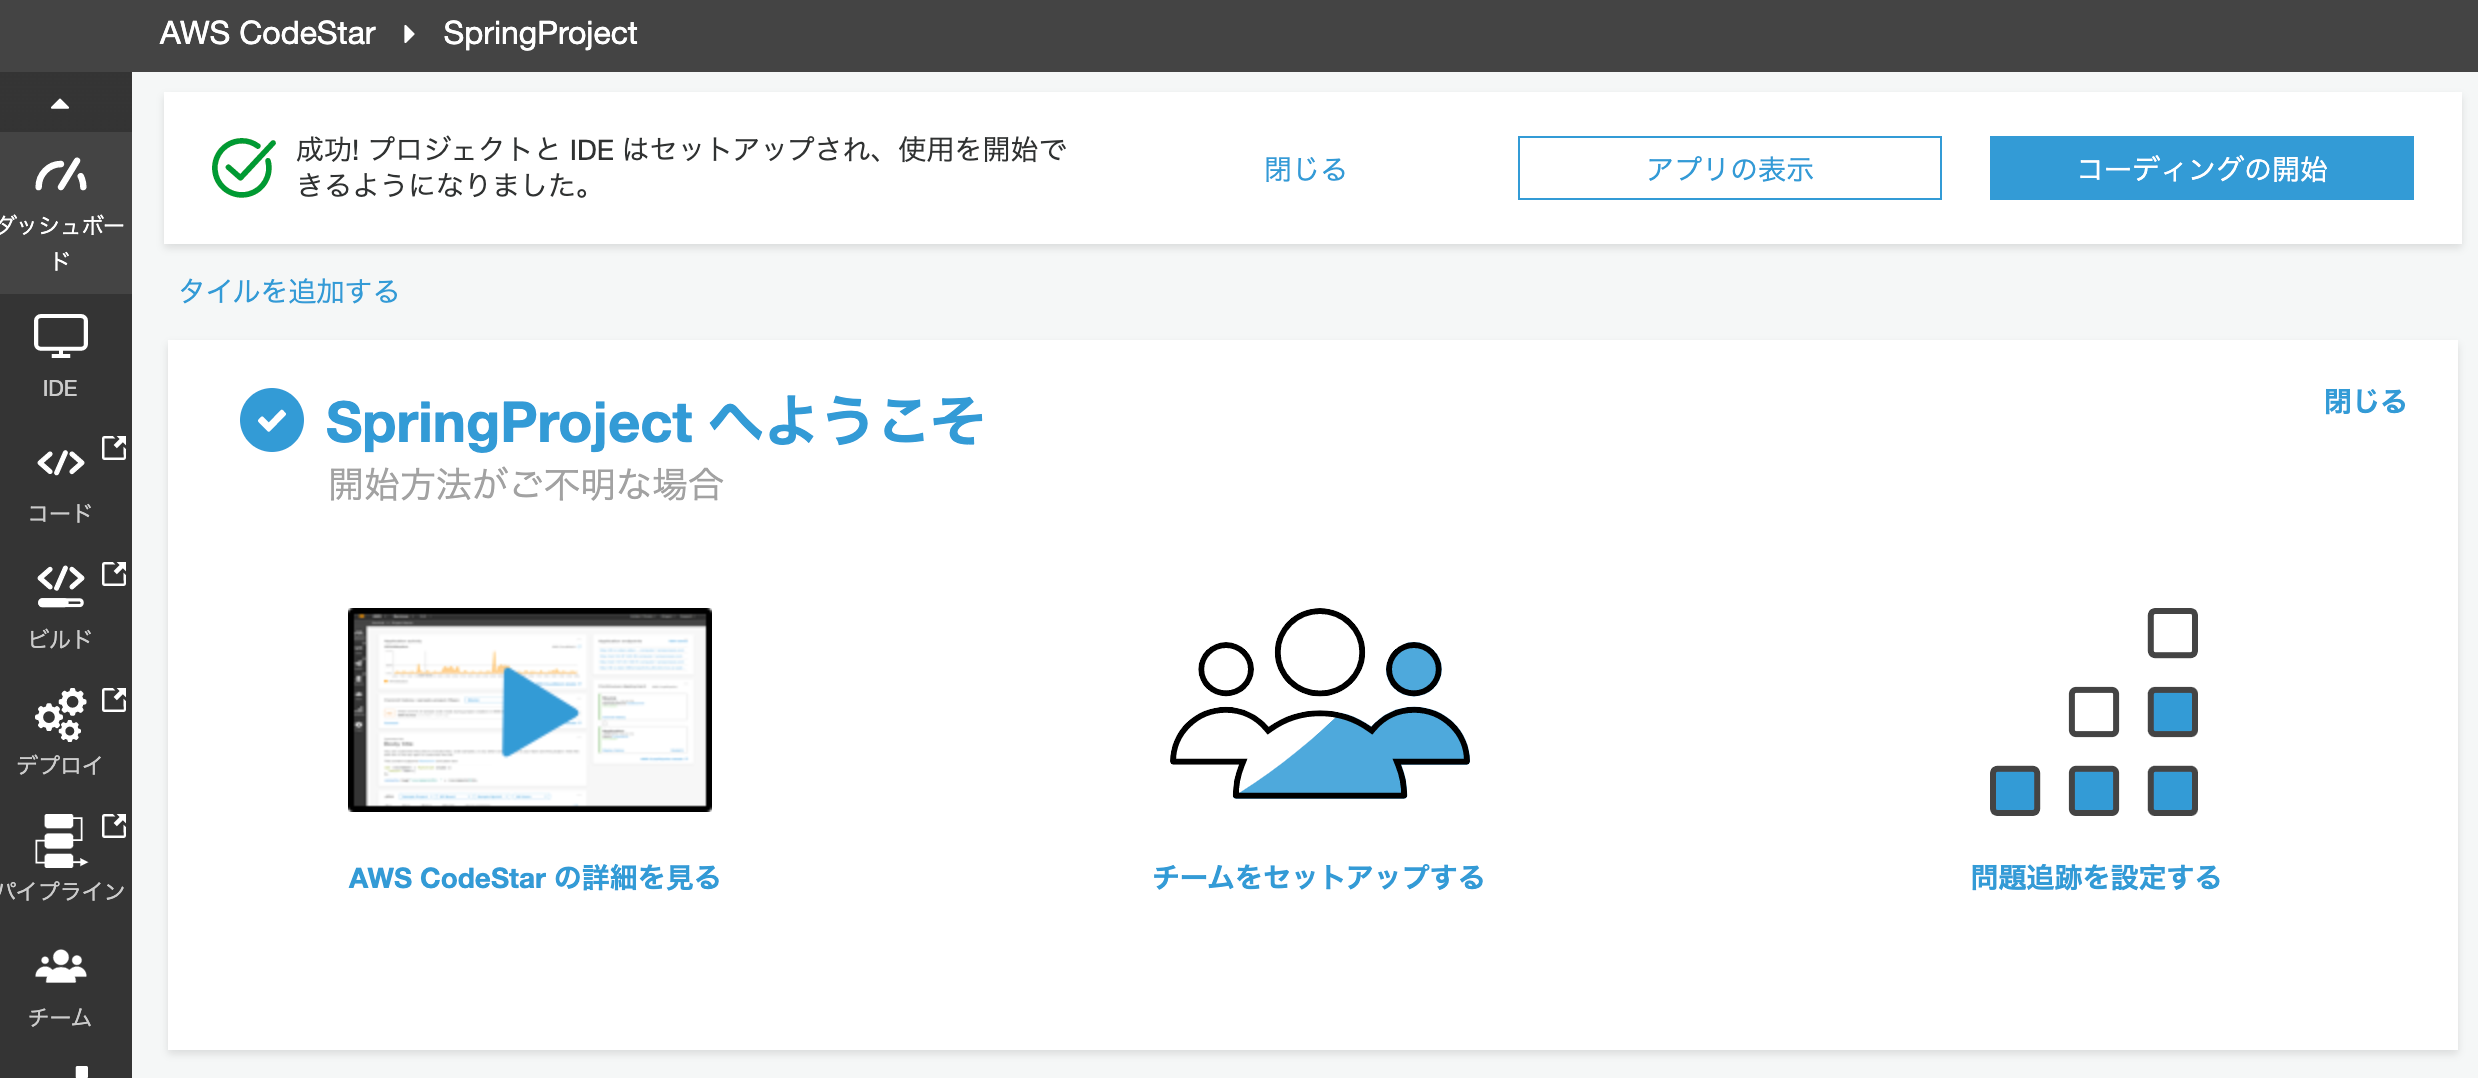This screenshot has width=2478, height=1078.
Task: Click the issue tracking squares illustration
Action: [x=2094, y=712]
